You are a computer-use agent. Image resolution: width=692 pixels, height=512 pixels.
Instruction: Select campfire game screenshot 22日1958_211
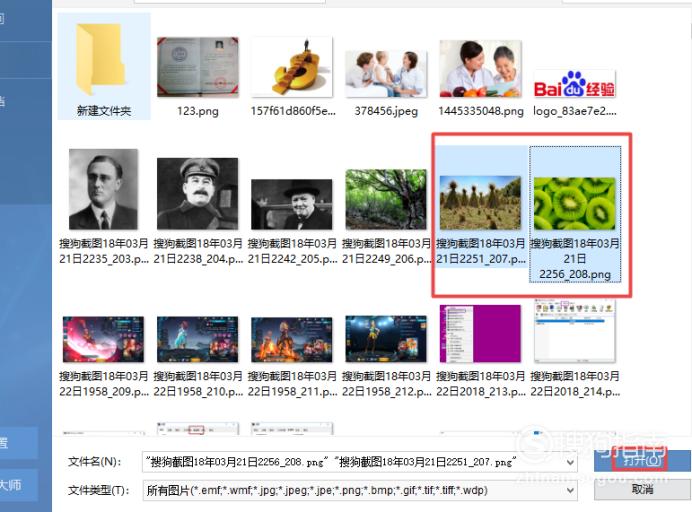(x=292, y=339)
